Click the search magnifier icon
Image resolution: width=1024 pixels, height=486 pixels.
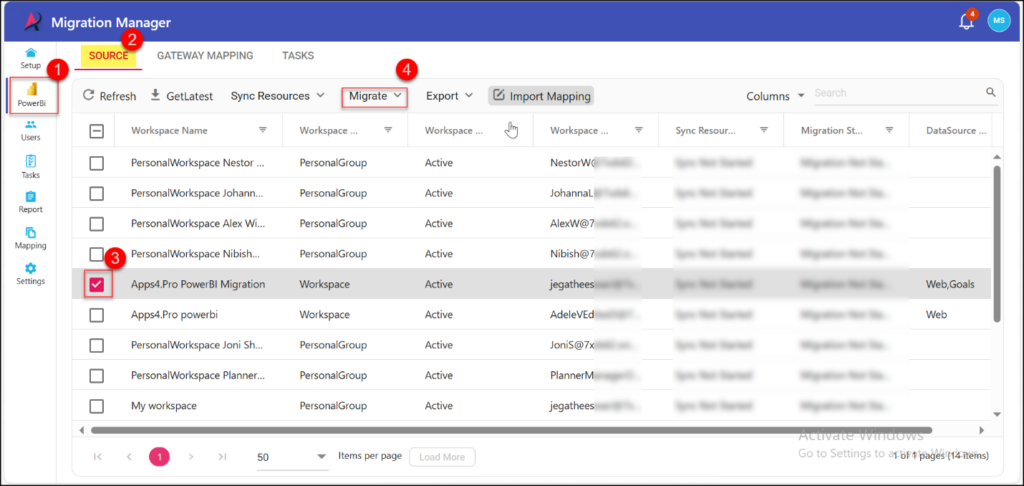tap(991, 92)
